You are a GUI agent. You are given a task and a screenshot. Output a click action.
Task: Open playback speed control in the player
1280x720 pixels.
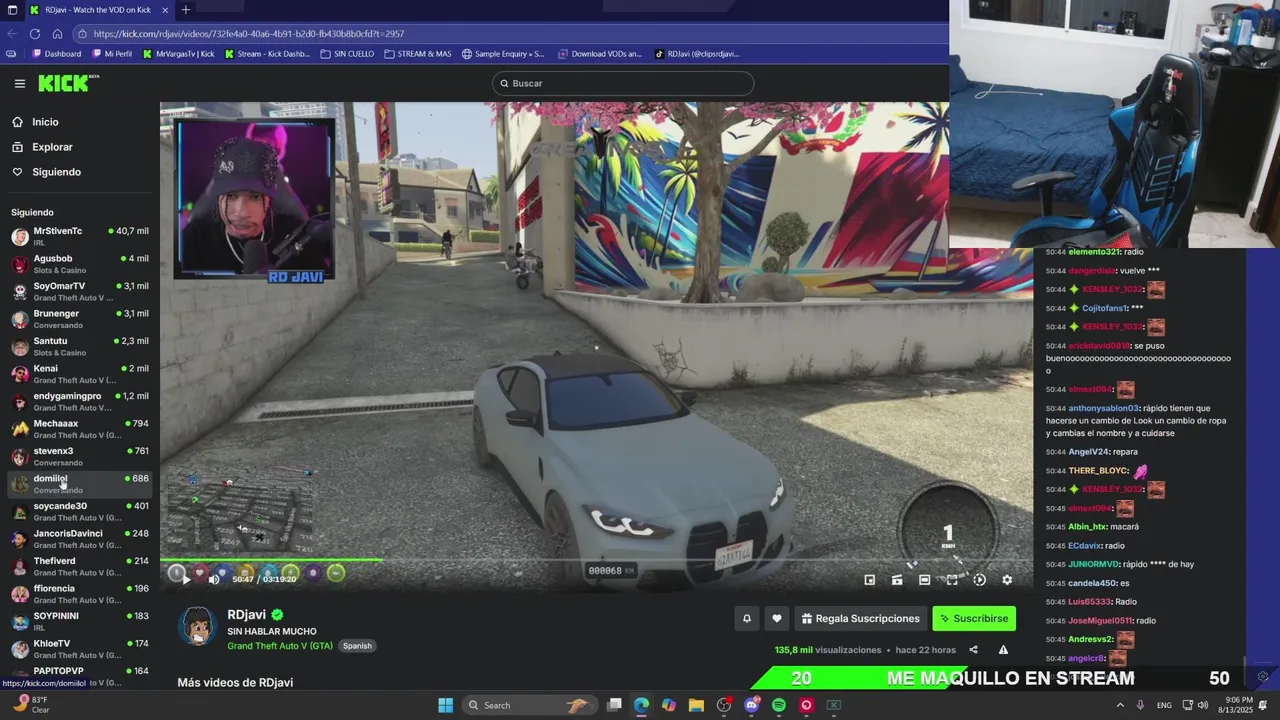pos(979,579)
